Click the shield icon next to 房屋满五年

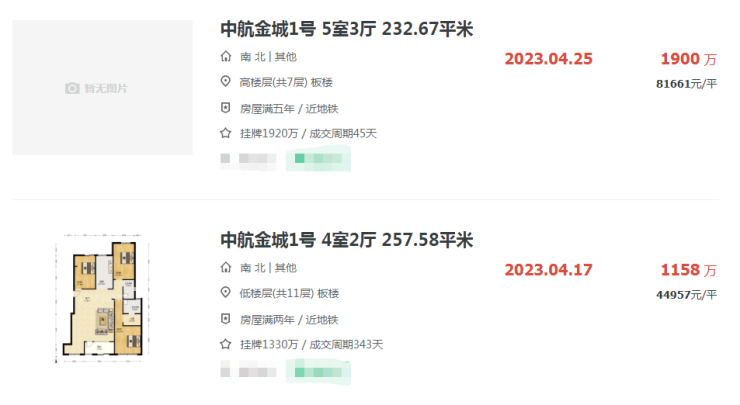(225, 108)
